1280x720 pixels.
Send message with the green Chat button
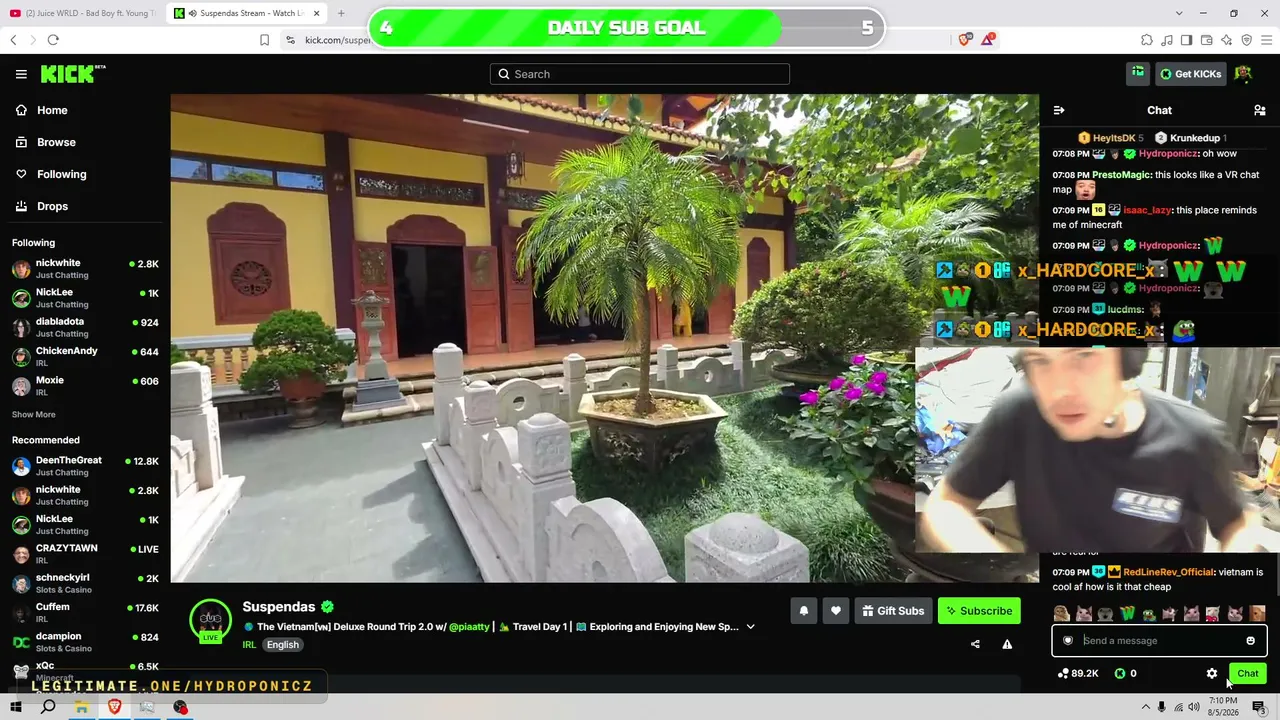[1247, 674]
